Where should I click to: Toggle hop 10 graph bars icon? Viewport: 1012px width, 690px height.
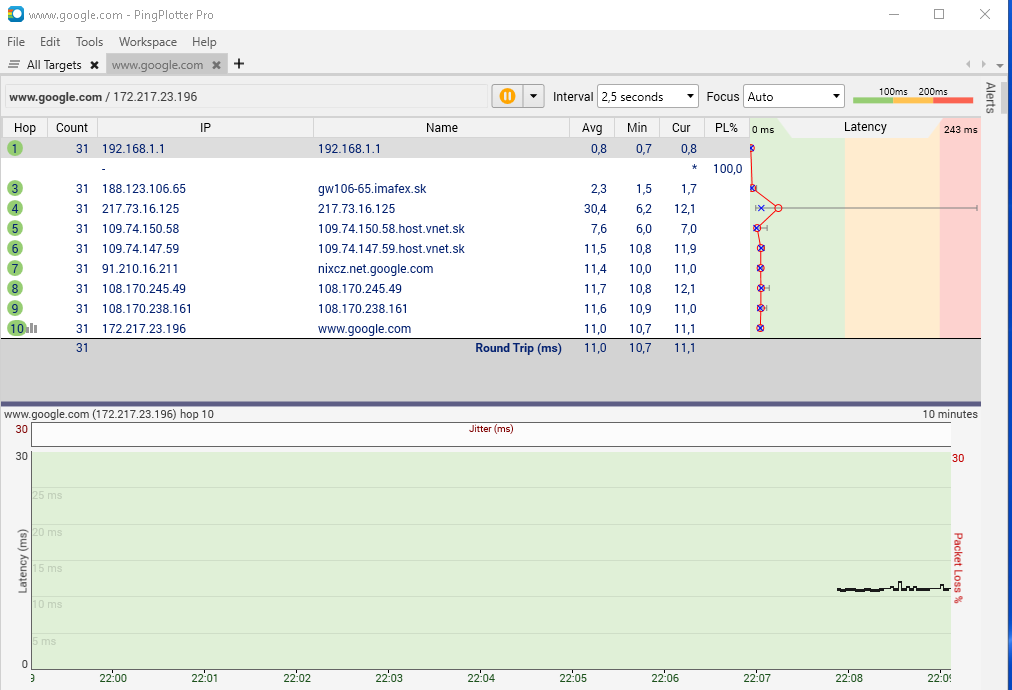(x=32, y=328)
